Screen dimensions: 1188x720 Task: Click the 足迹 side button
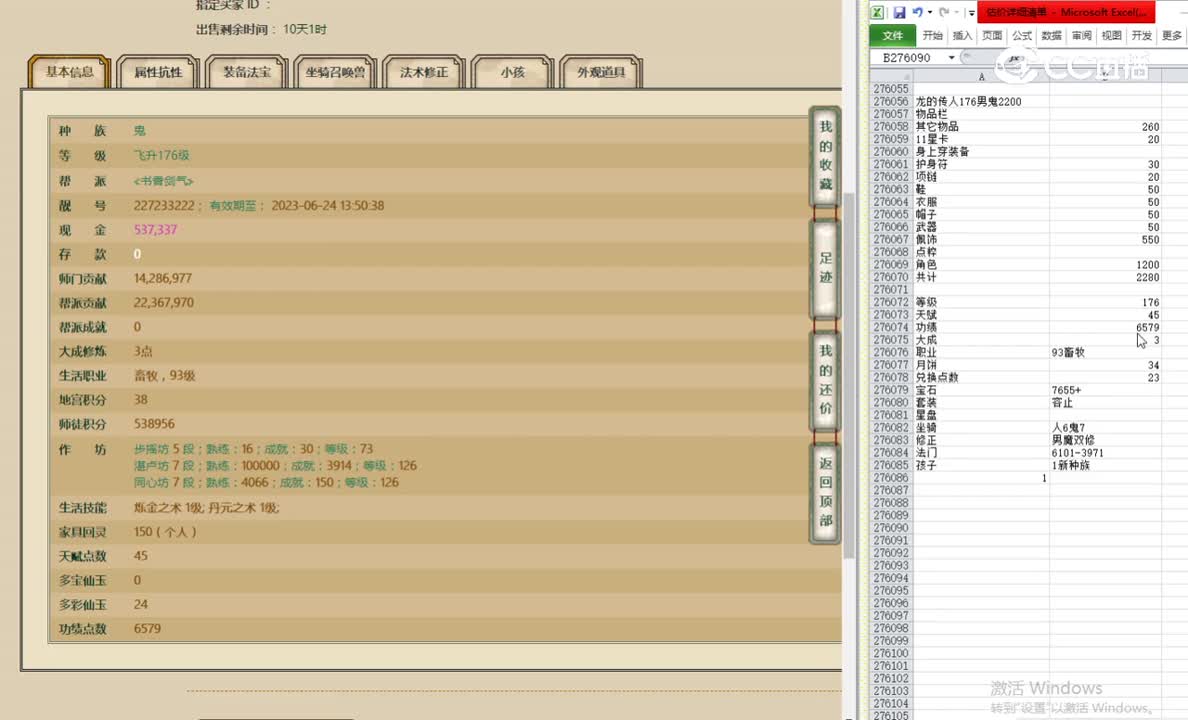pos(825,268)
